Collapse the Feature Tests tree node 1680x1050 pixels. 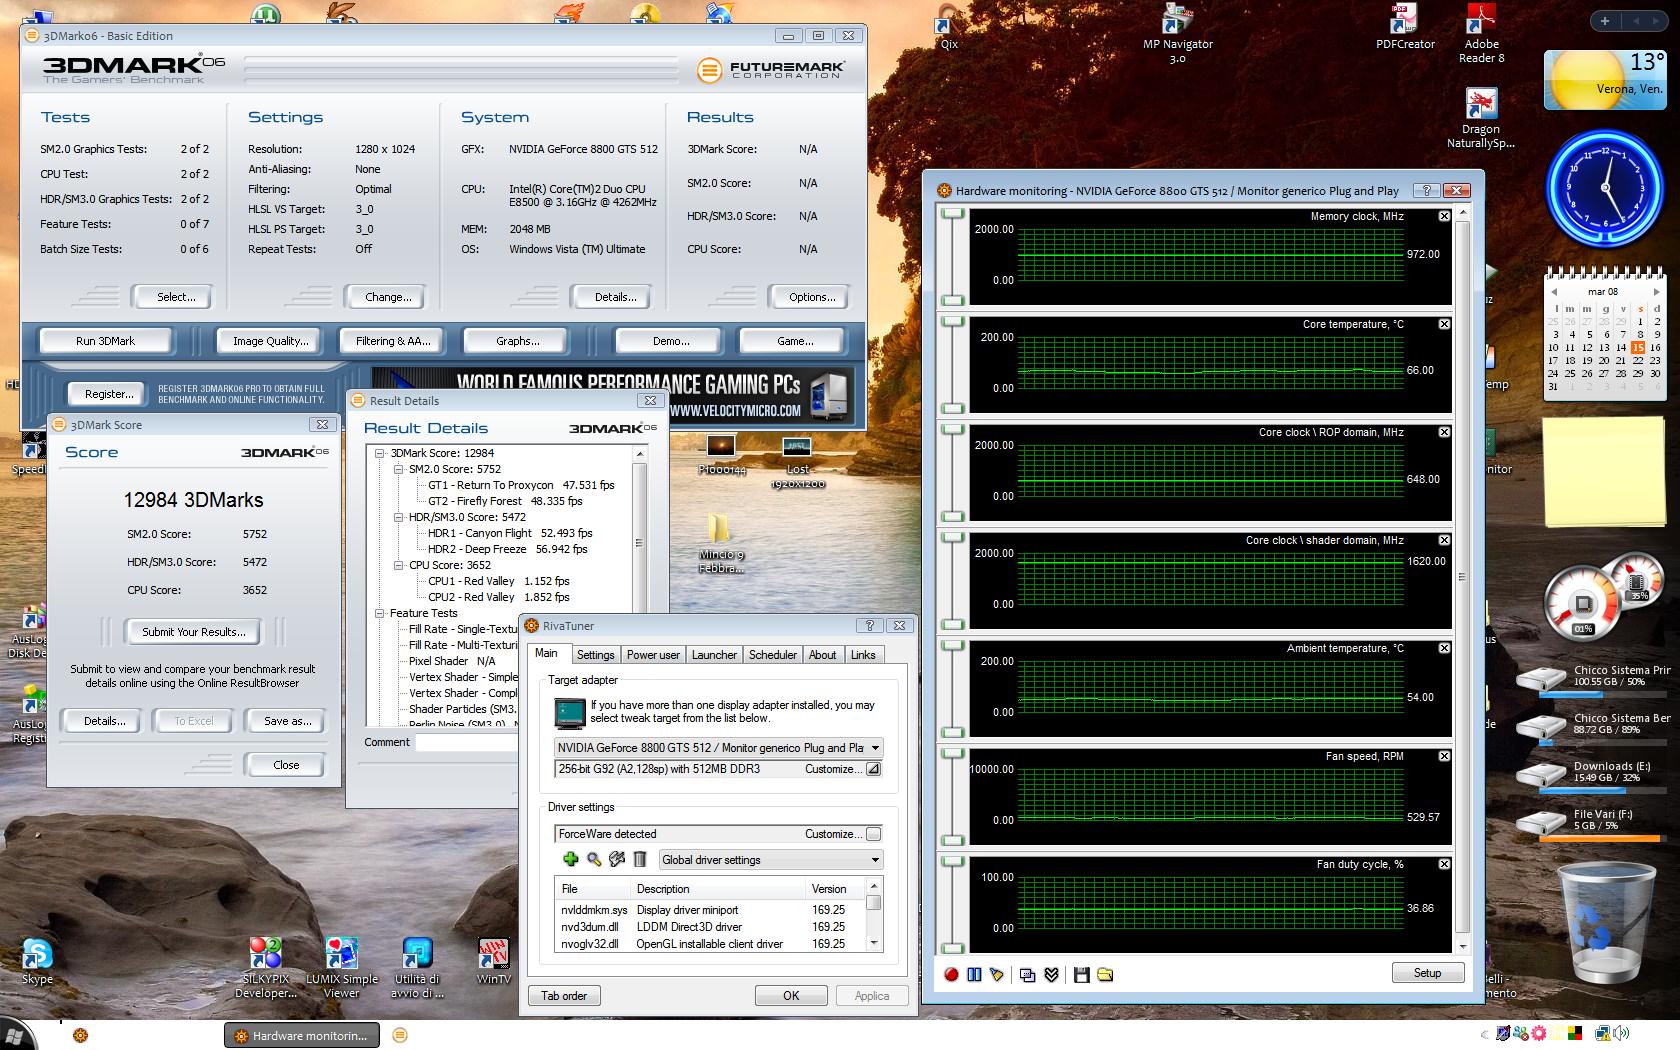(380, 613)
